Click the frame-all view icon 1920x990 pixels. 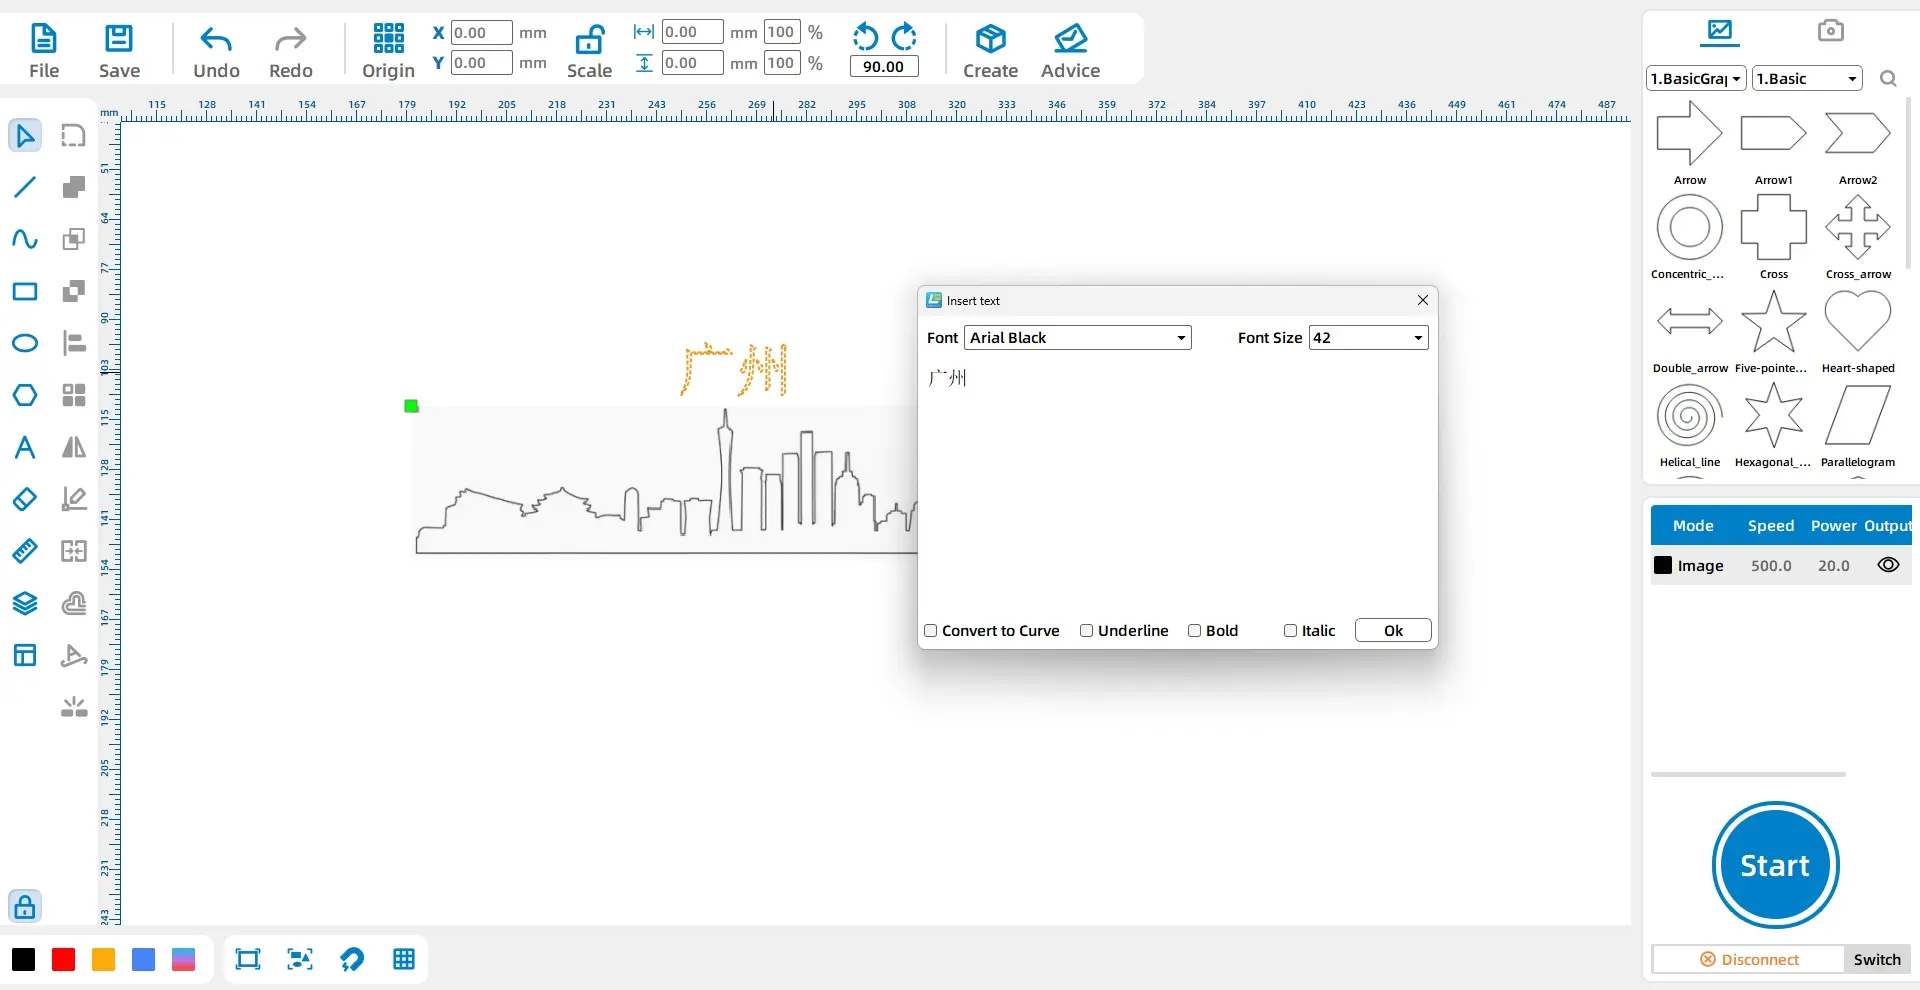point(248,960)
